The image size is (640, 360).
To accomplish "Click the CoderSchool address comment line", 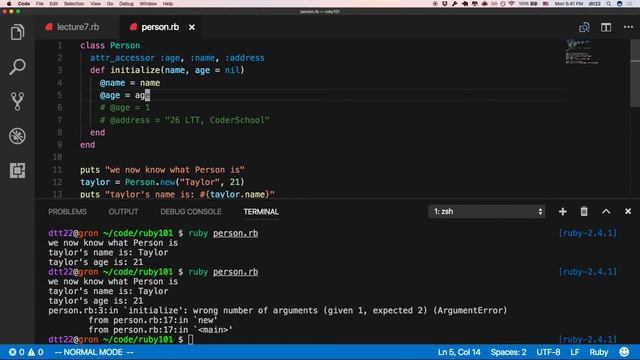I will tap(184, 120).
